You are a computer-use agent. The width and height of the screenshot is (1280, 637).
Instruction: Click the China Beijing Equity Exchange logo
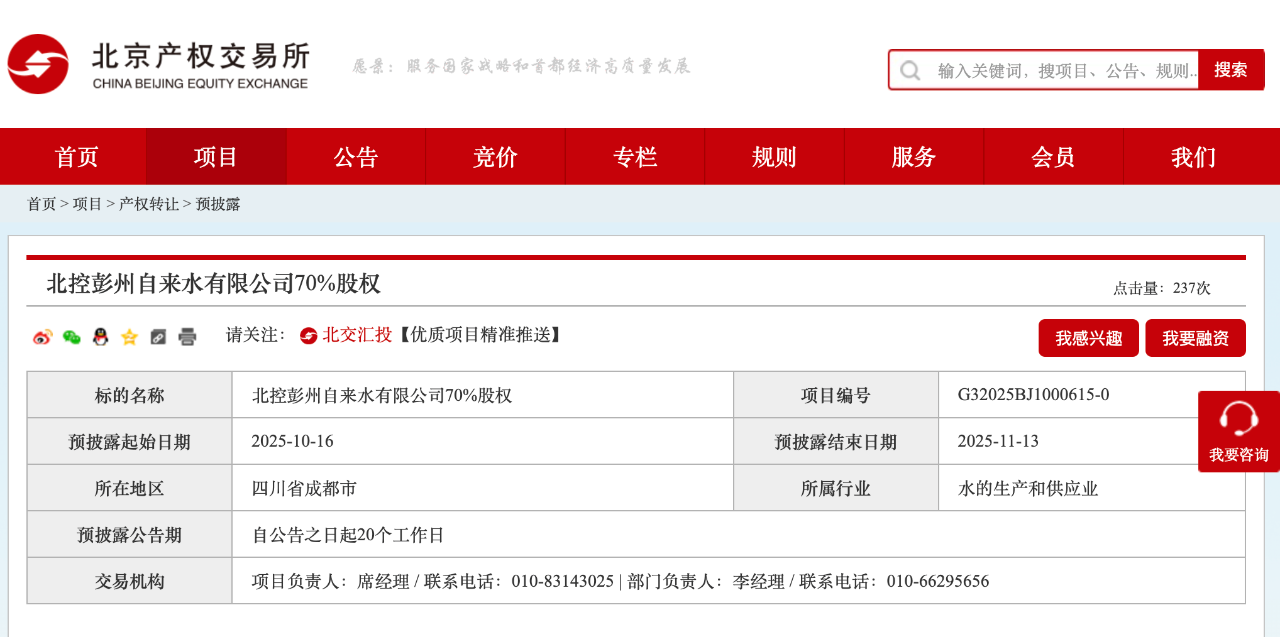tap(158, 64)
